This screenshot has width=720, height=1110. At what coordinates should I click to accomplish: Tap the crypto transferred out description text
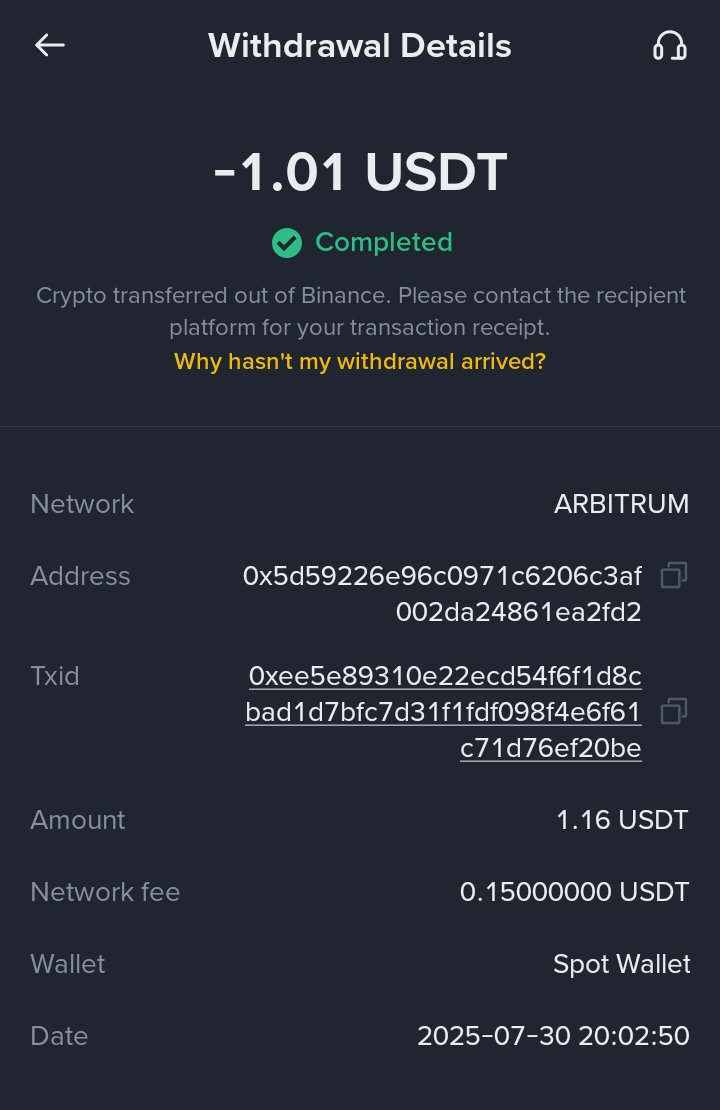(x=360, y=311)
